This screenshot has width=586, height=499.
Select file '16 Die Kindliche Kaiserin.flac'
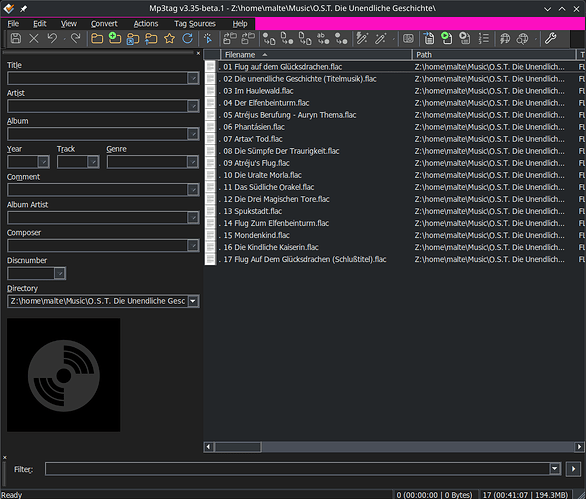[x=271, y=247]
